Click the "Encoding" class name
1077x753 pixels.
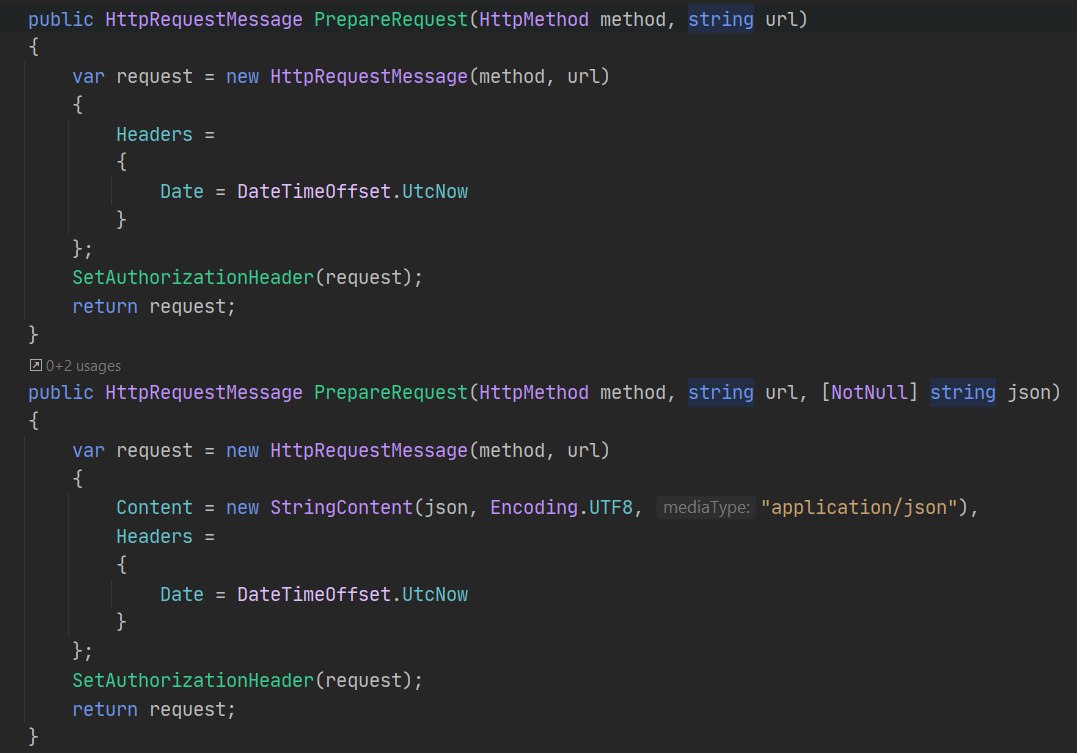click(x=534, y=508)
